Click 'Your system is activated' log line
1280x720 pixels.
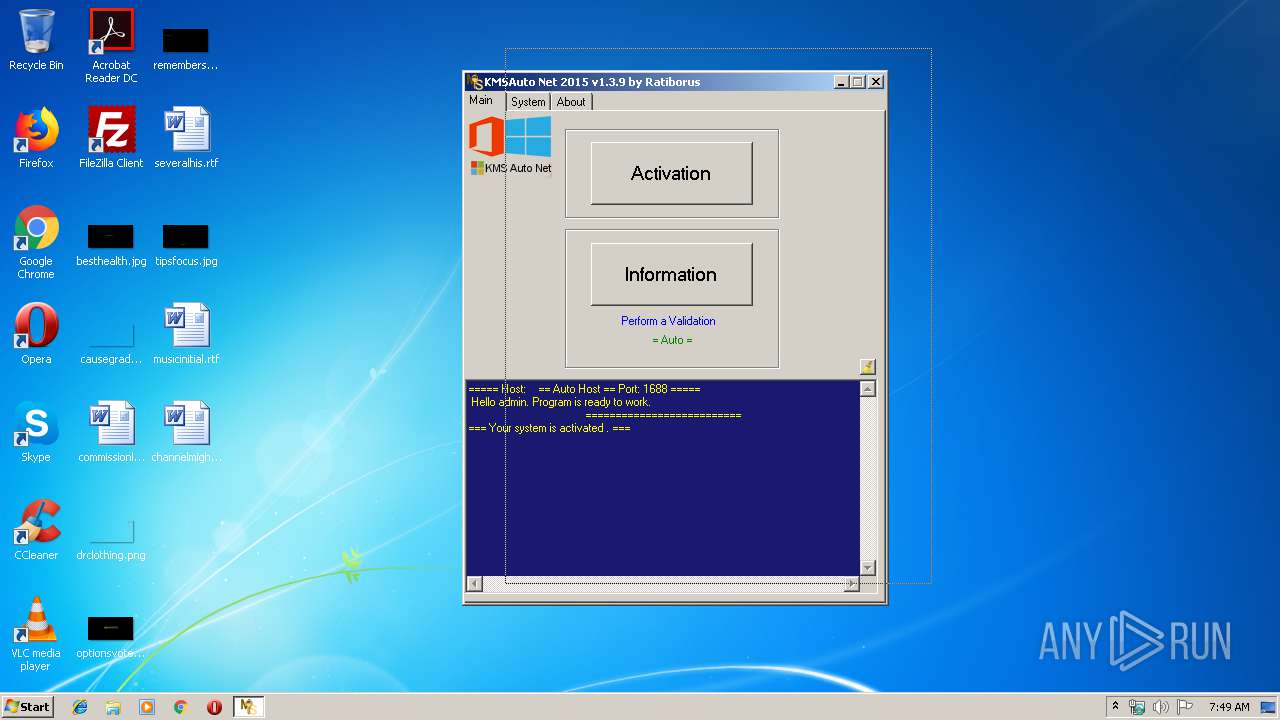(x=549, y=428)
